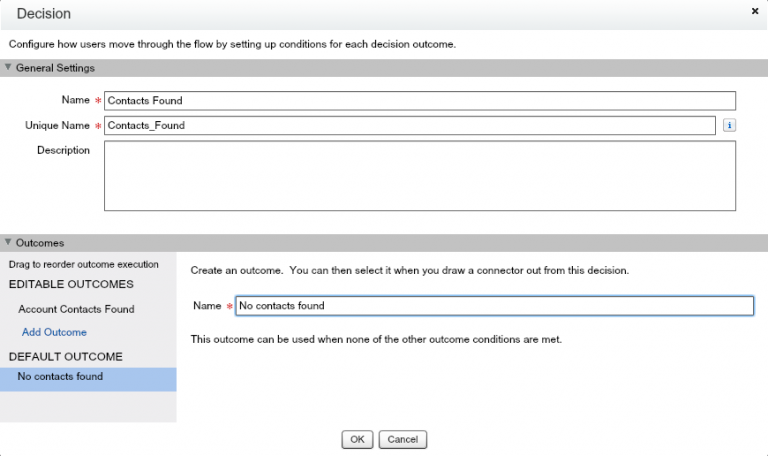Click the Decision dialog title
This screenshot has width=768, height=456.
(x=43, y=13)
